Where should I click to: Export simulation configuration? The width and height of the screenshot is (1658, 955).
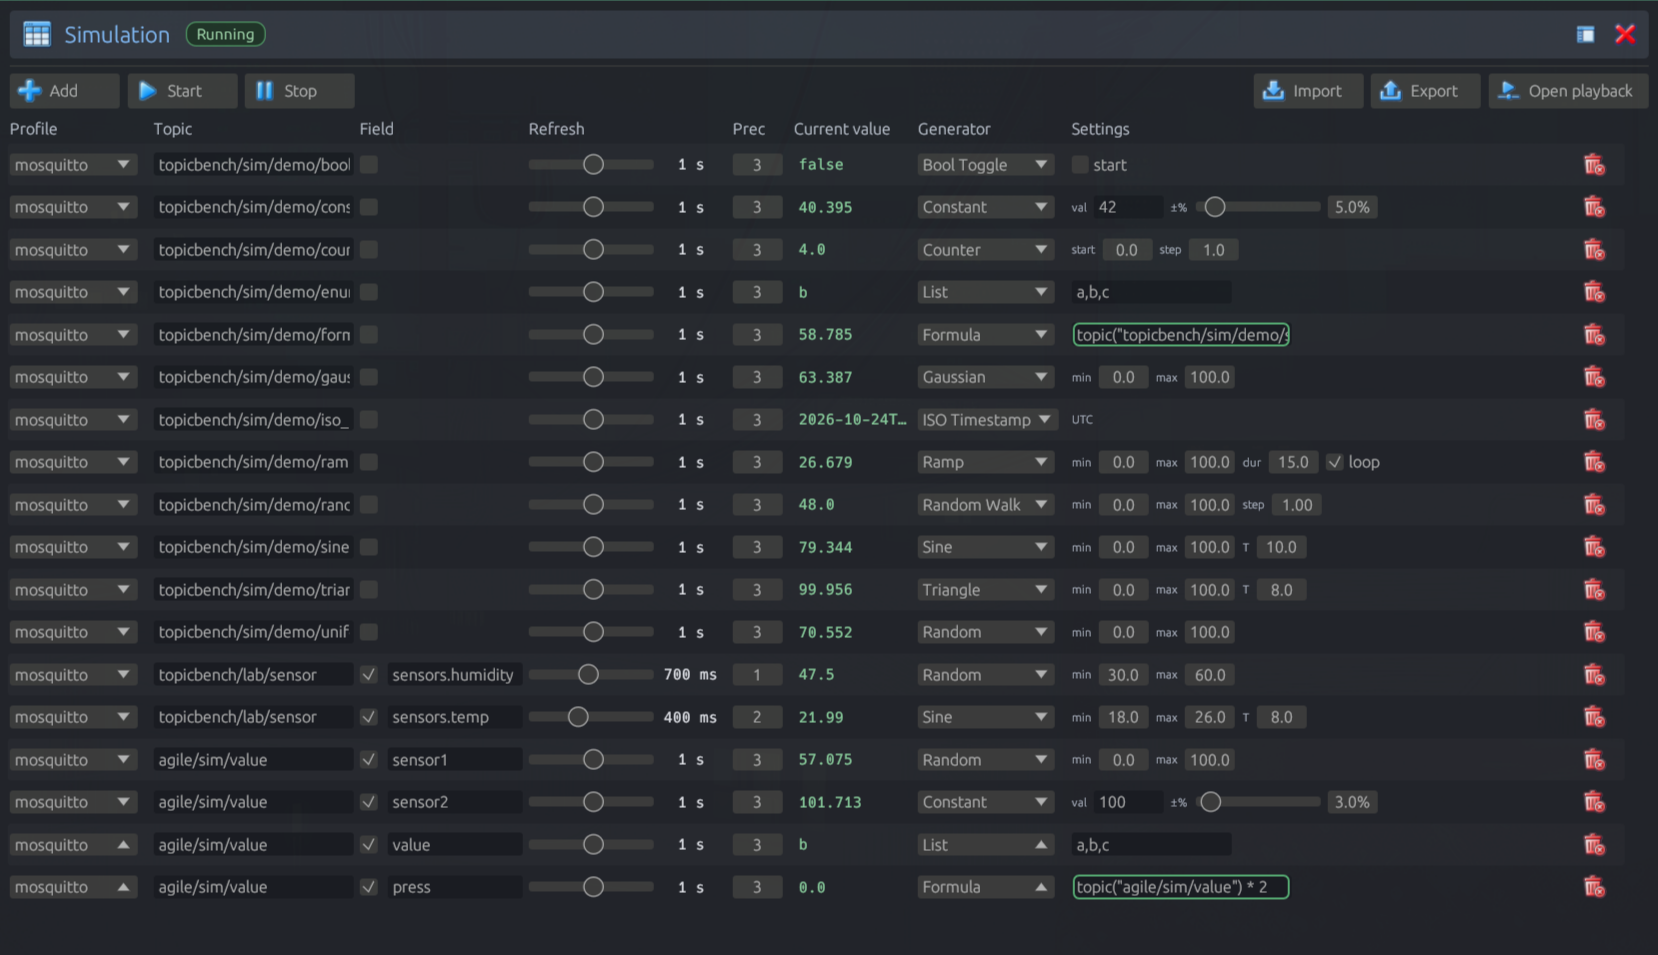1425,91
